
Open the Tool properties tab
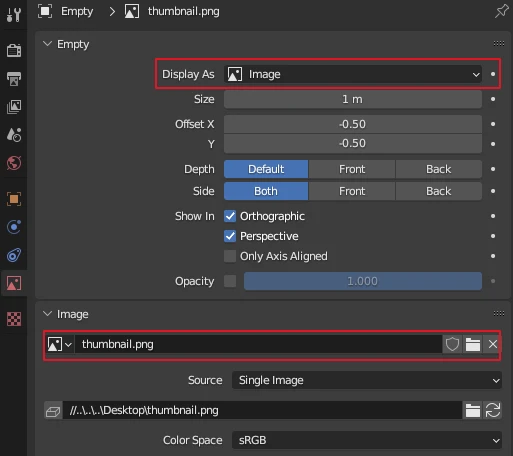click(14, 14)
